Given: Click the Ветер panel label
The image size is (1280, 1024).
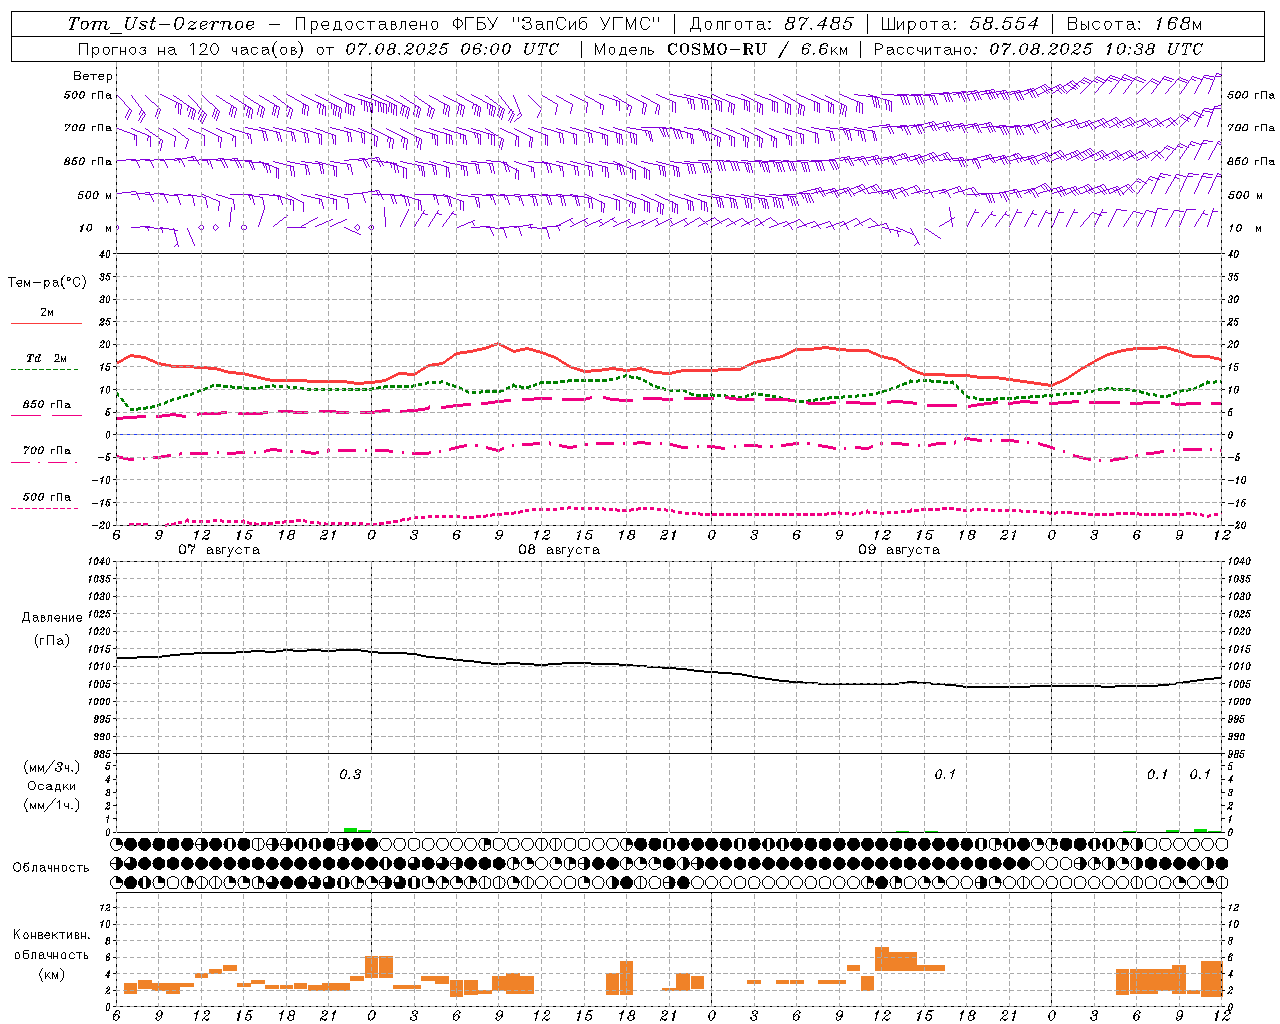Looking at the screenshot, I should [93, 76].
